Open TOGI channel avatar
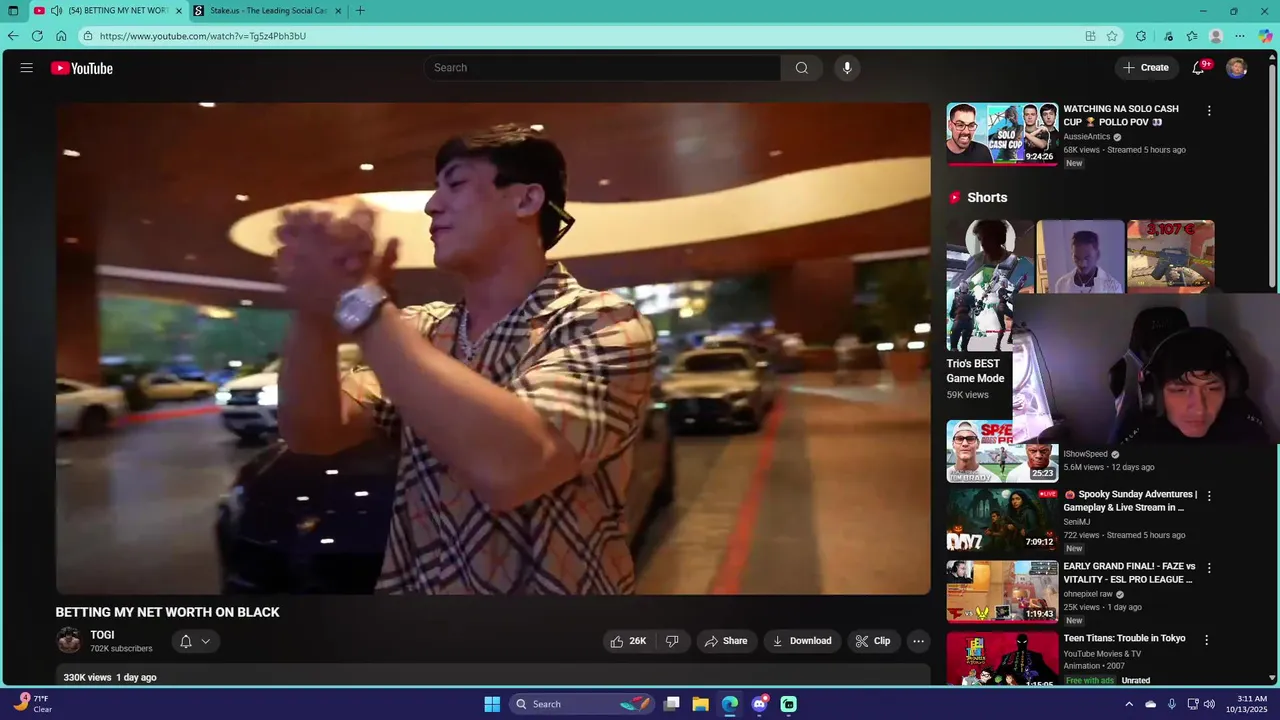The height and width of the screenshot is (720, 1280). (x=69, y=641)
